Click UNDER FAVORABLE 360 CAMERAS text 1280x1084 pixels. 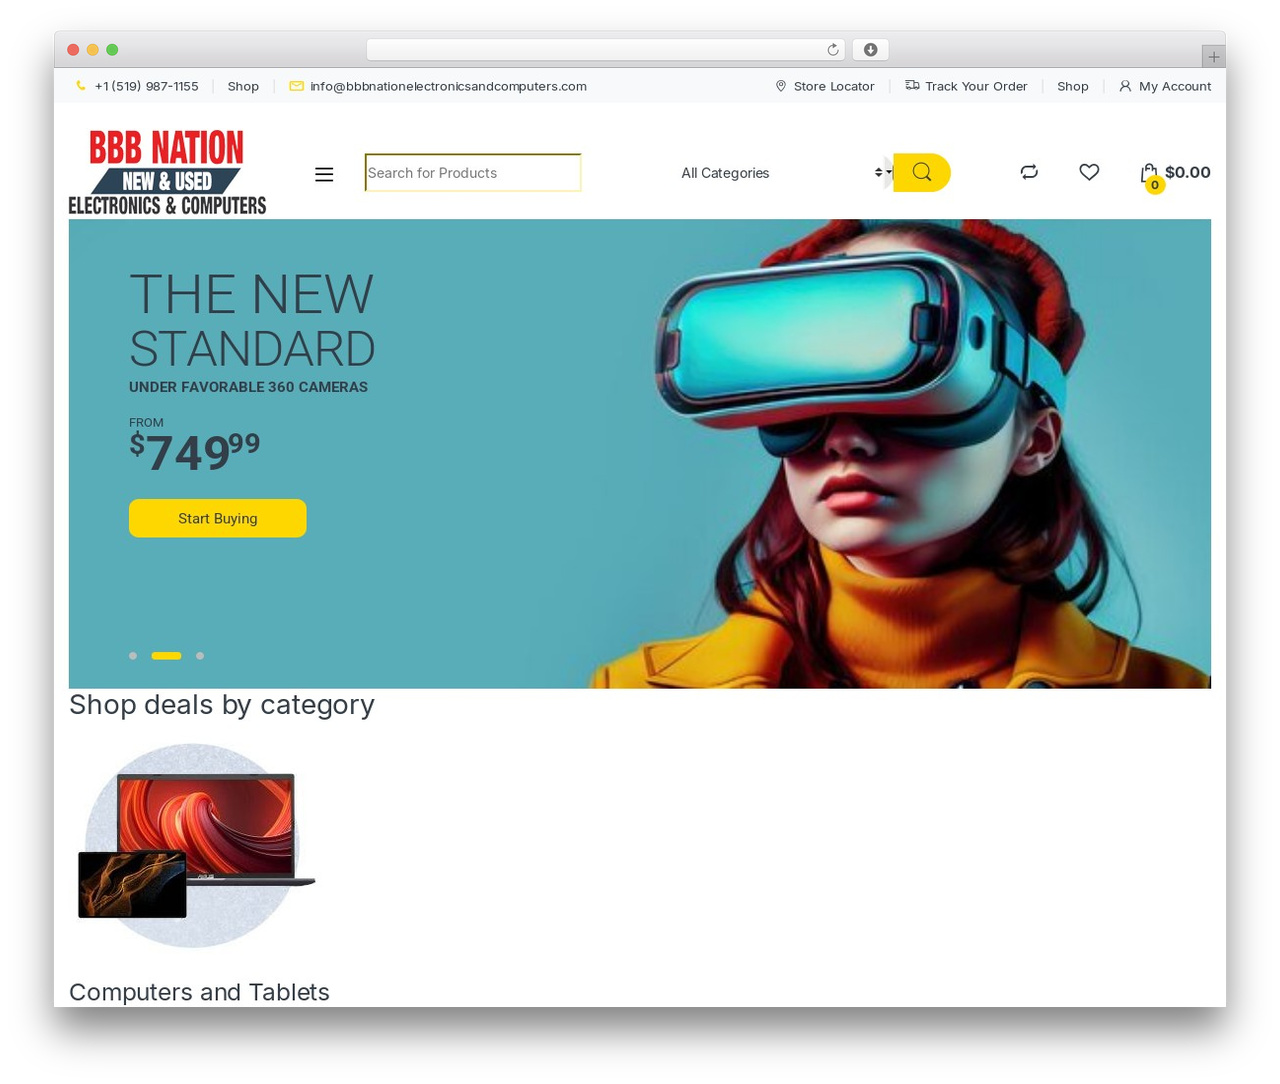tap(248, 387)
